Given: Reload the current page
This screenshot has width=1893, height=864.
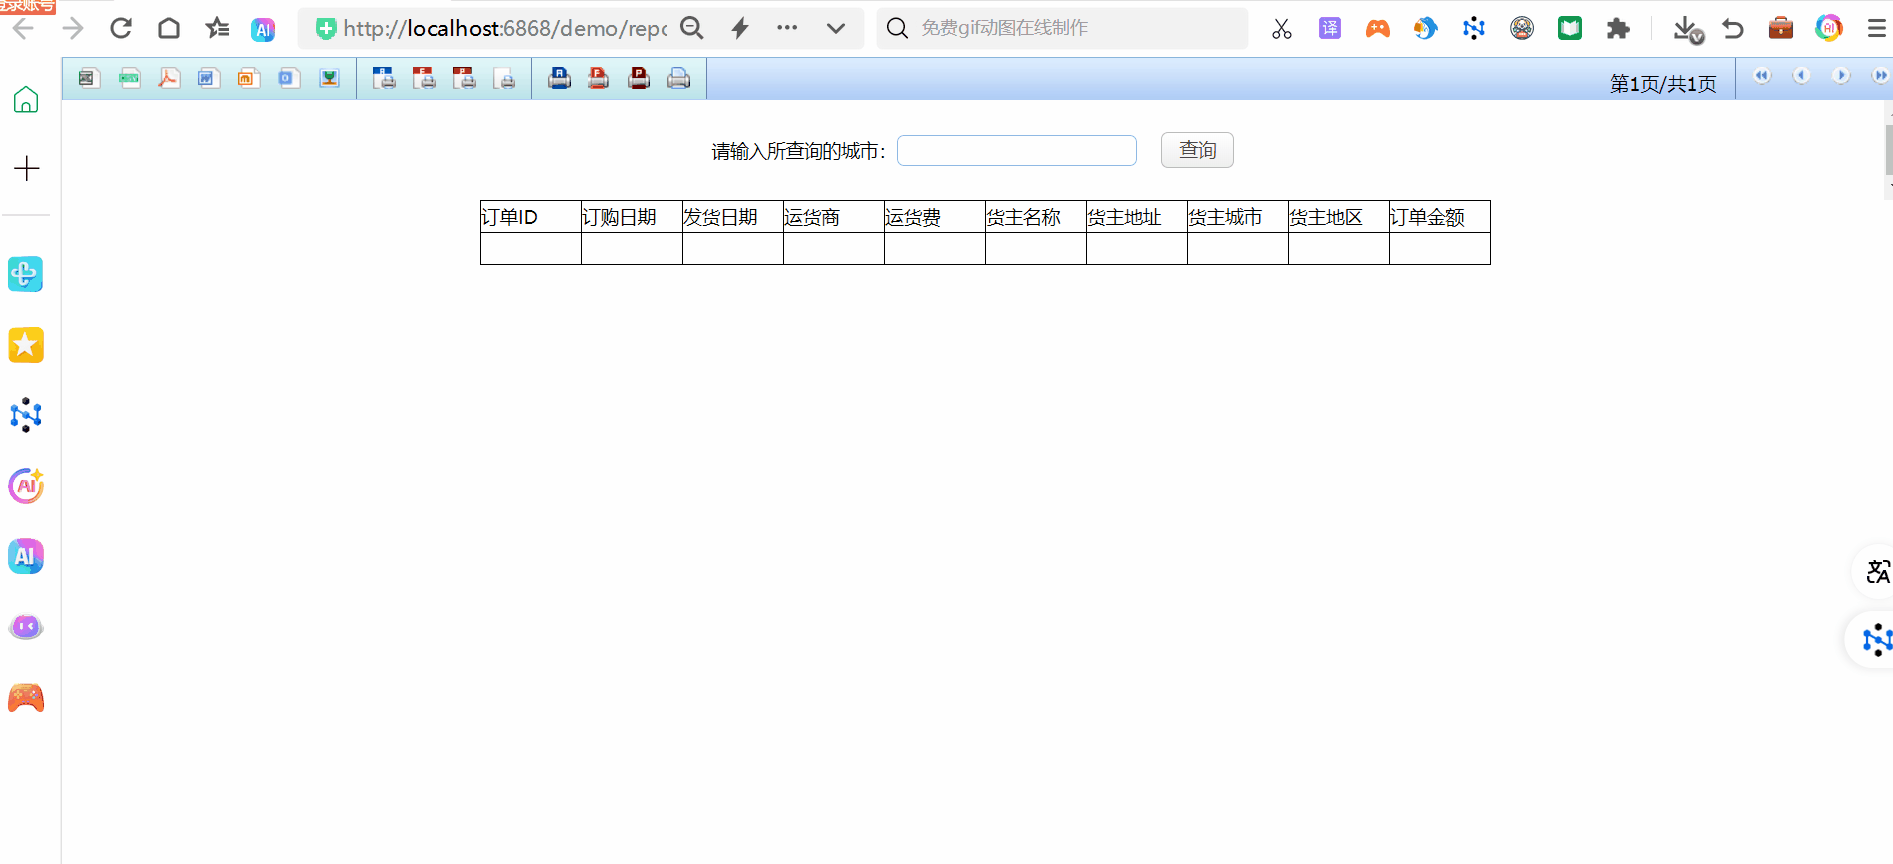Looking at the screenshot, I should [x=121, y=28].
